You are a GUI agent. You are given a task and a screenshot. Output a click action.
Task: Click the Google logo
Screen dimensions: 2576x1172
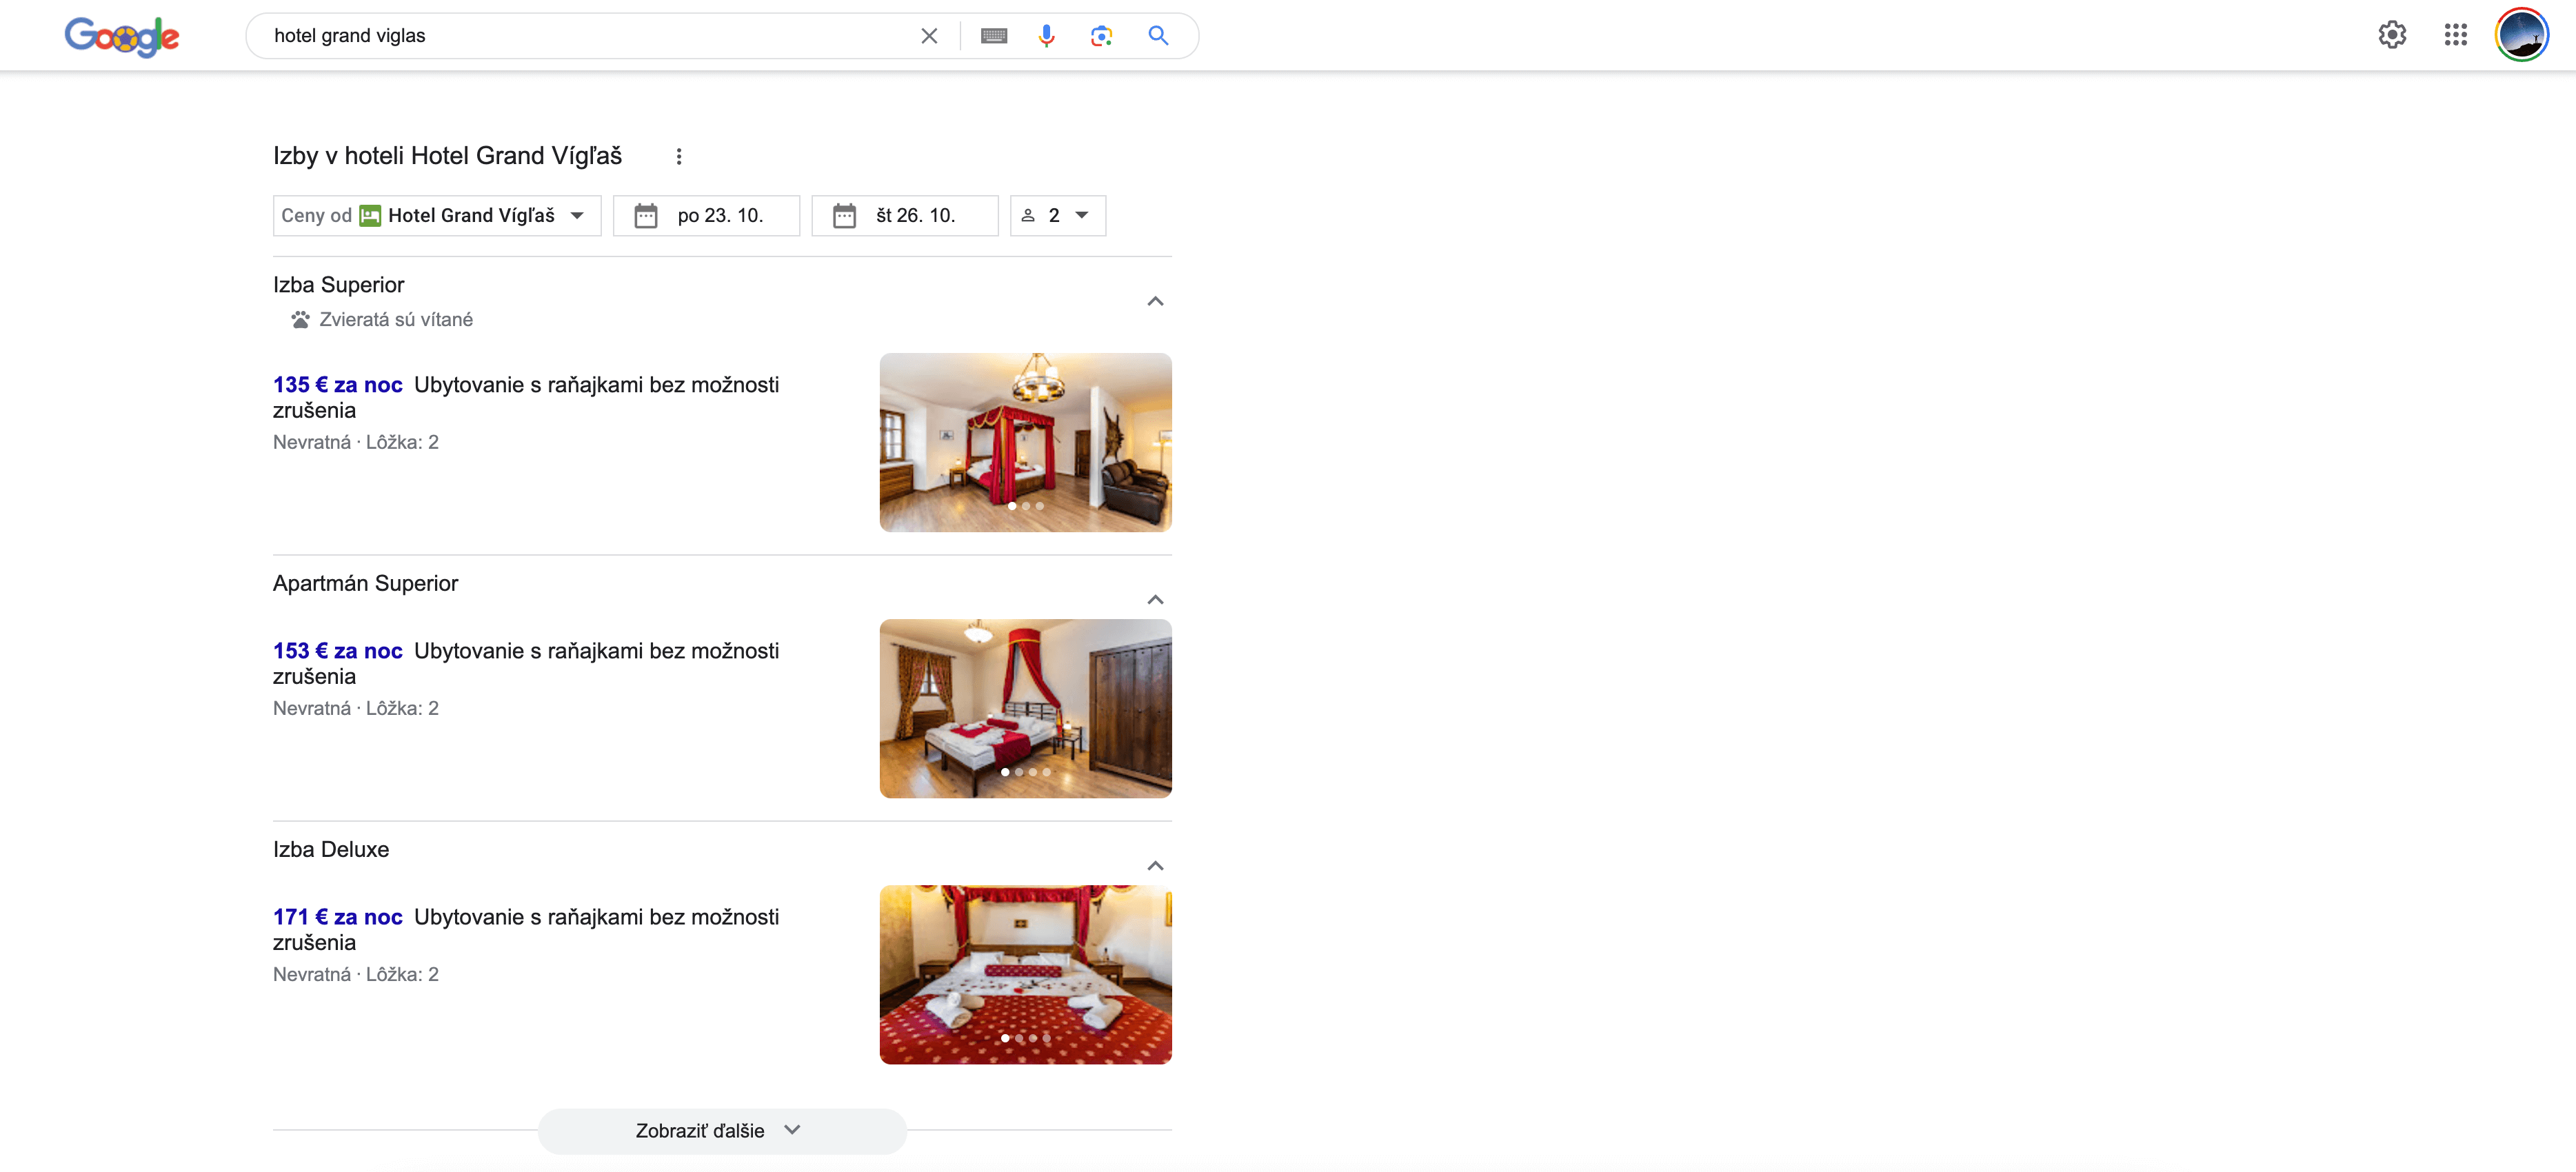[x=122, y=36]
